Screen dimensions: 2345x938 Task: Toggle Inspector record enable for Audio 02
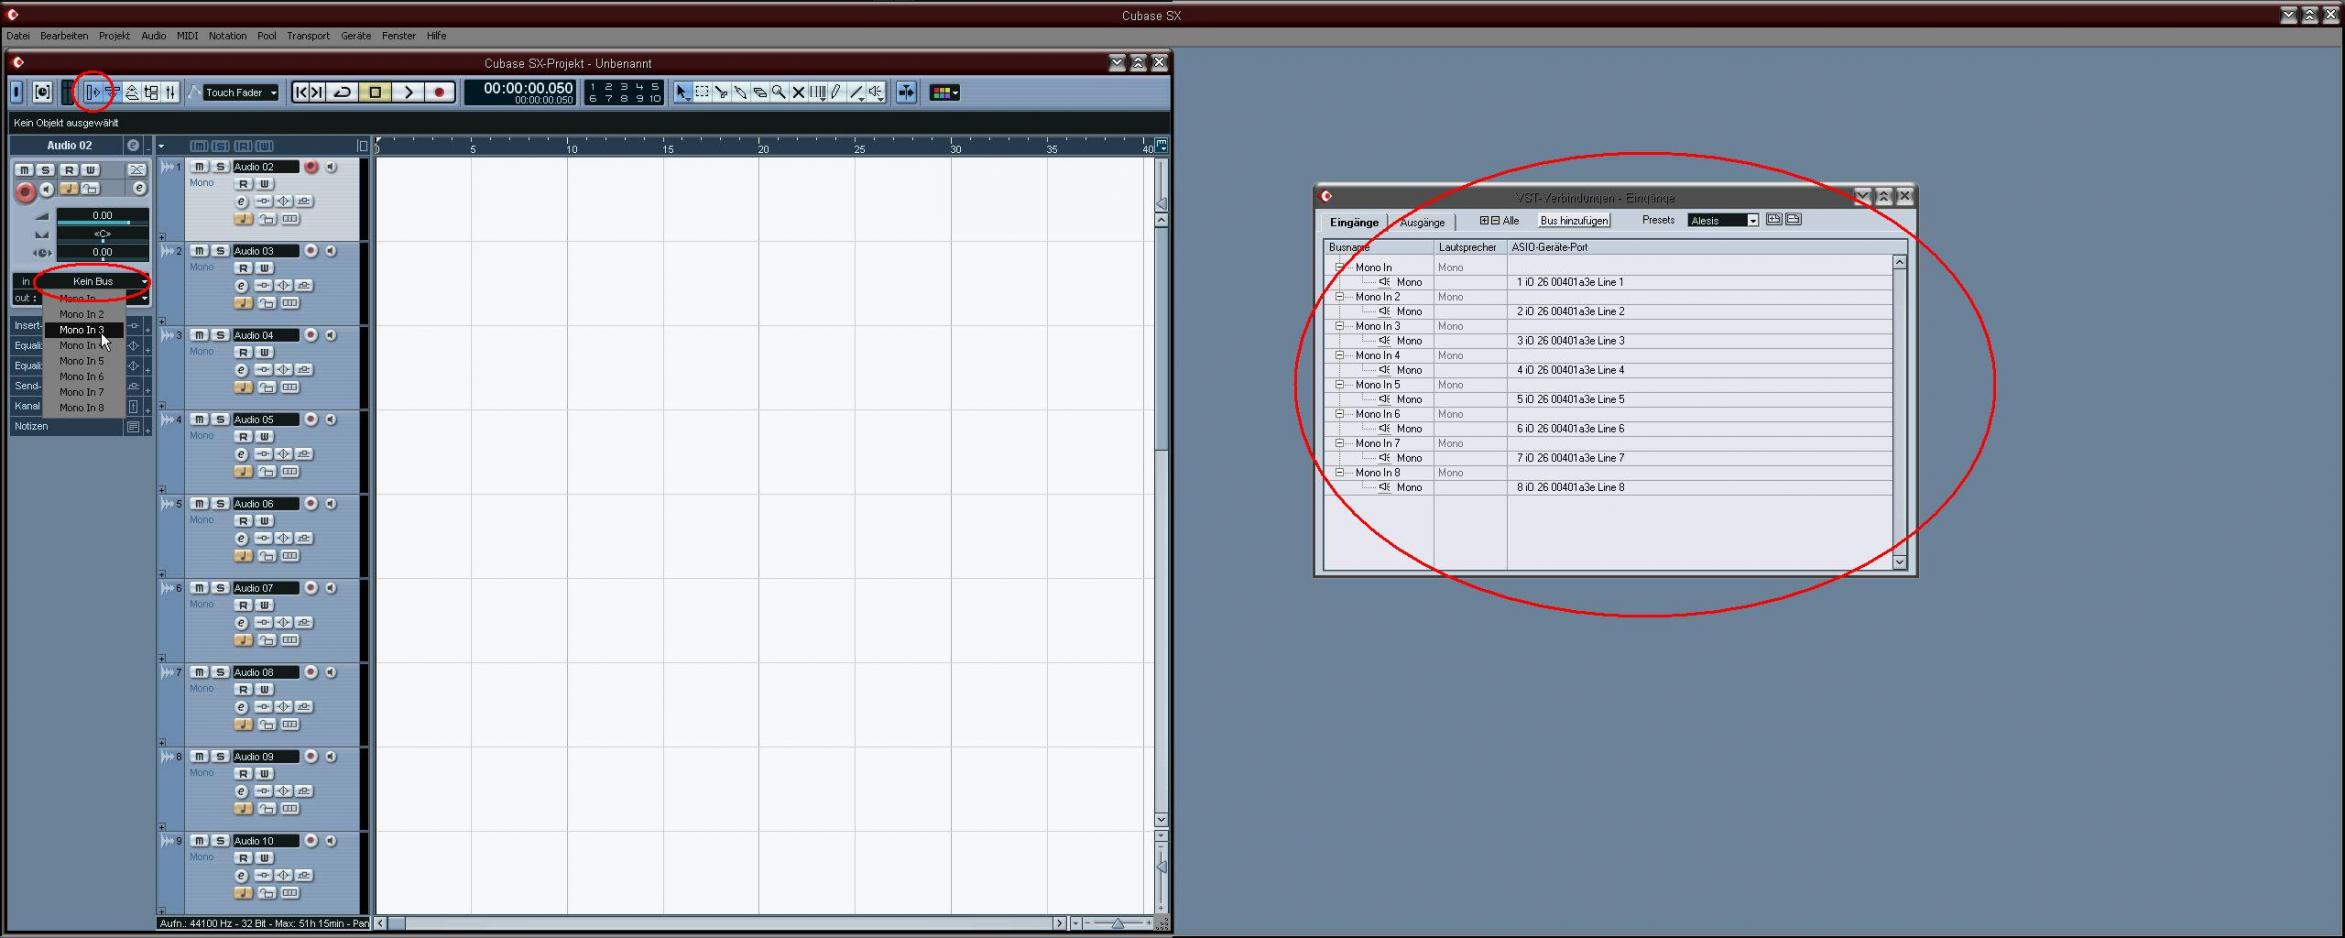[x=25, y=192]
